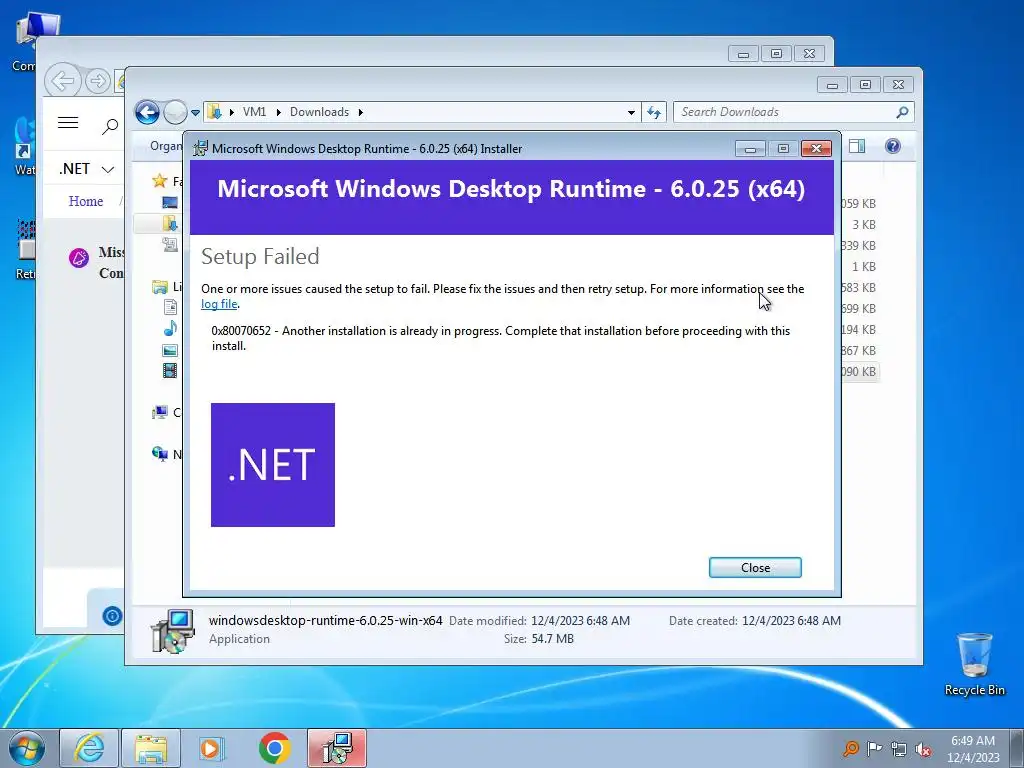Open the Organize menu in explorer toolbar
Screen dimensions: 1024x768
[166, 146]
